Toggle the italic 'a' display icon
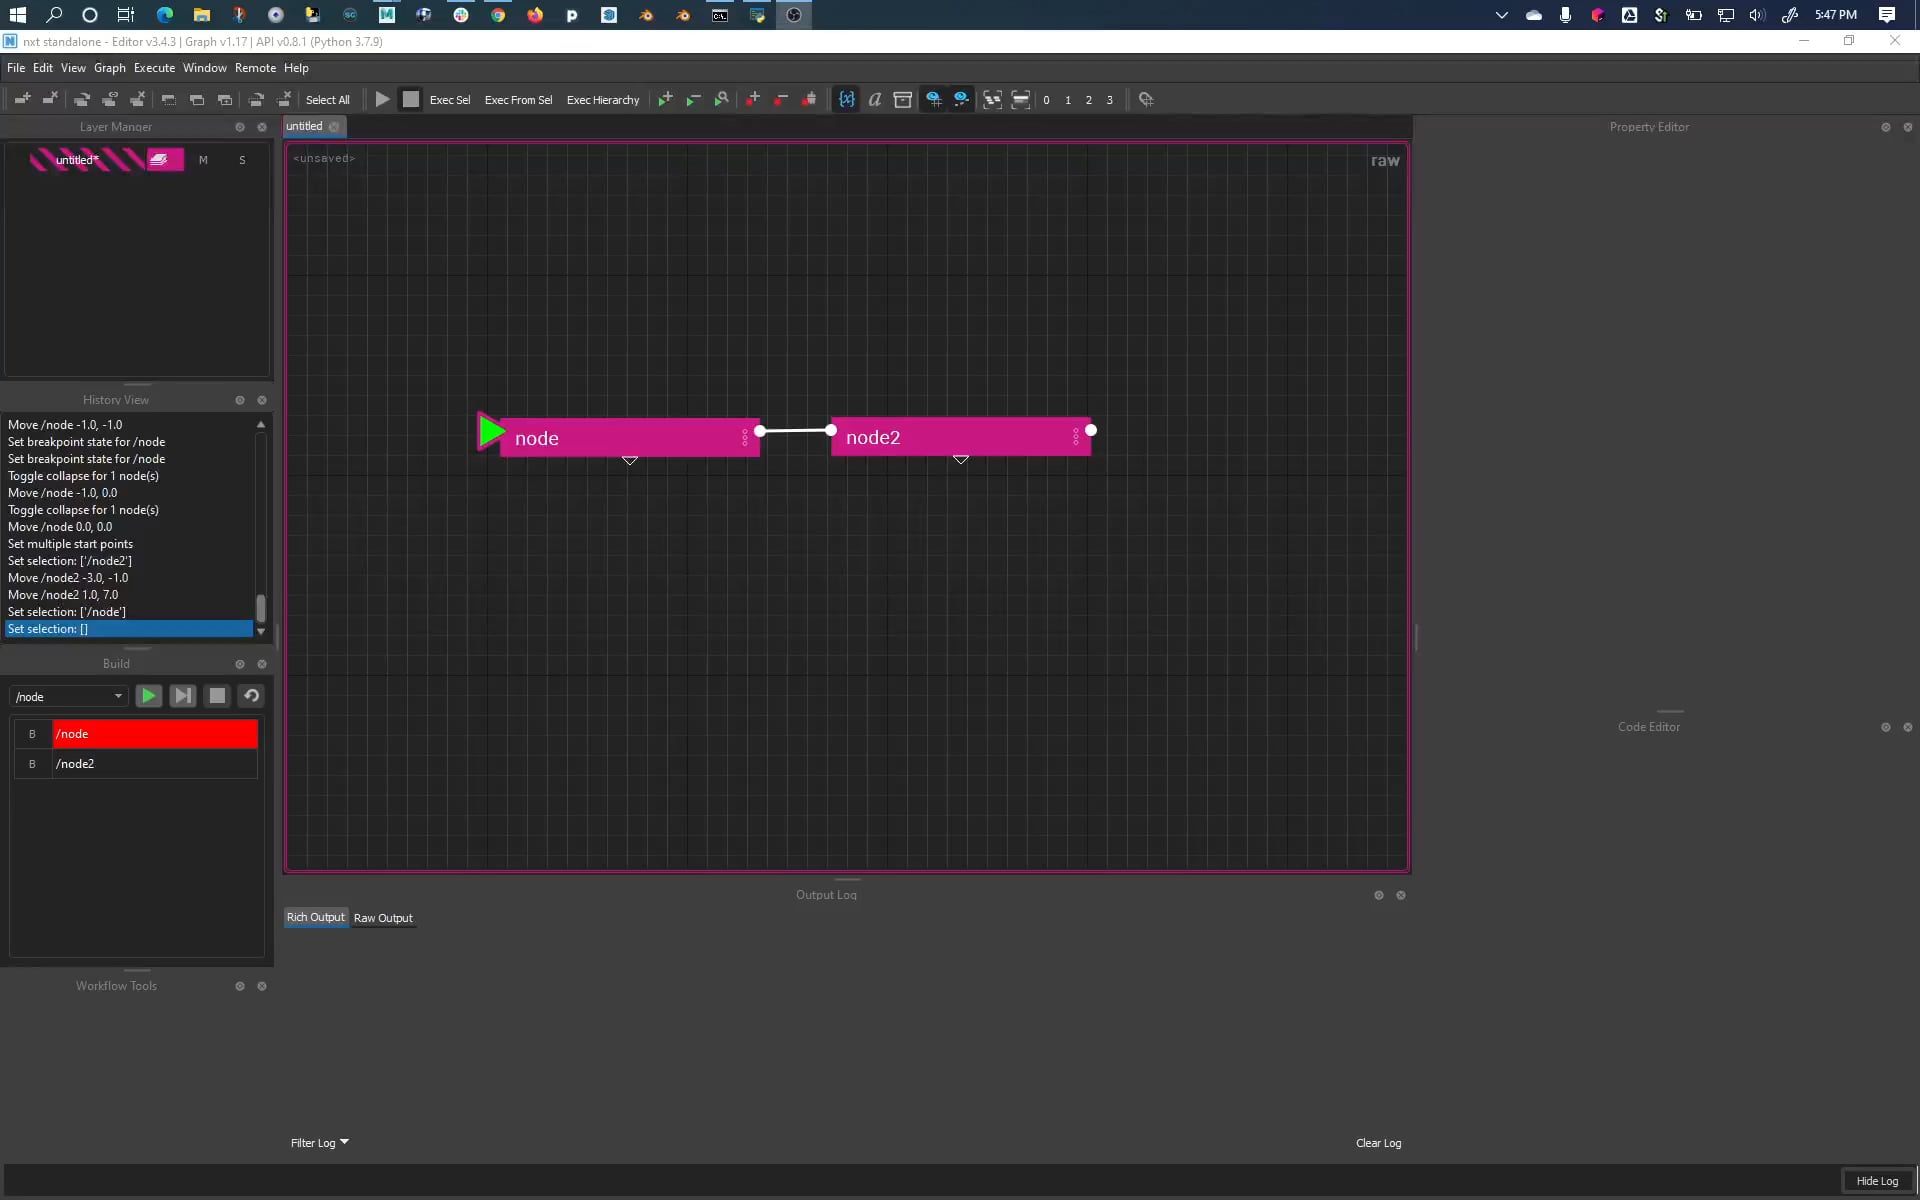The height and width of the screenshot is (1200, 1920). coord(874,99)
